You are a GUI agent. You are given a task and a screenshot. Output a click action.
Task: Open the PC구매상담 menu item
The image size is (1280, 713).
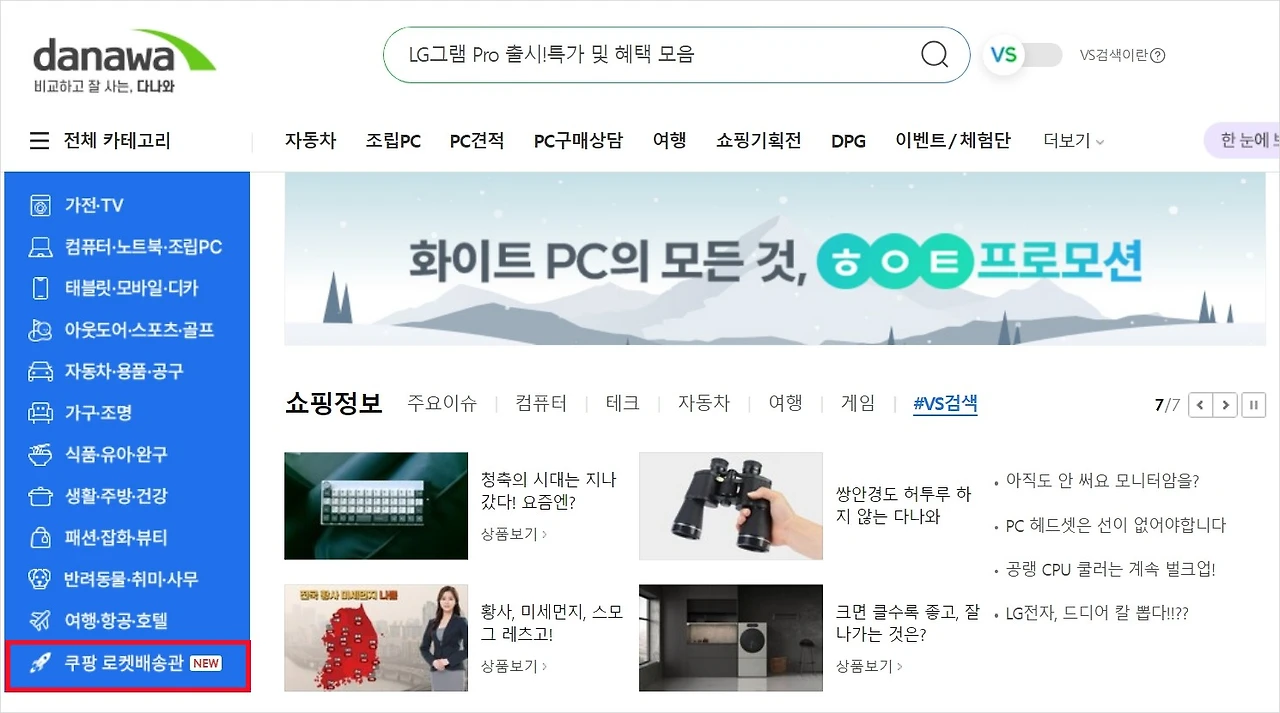coord(578,141)
